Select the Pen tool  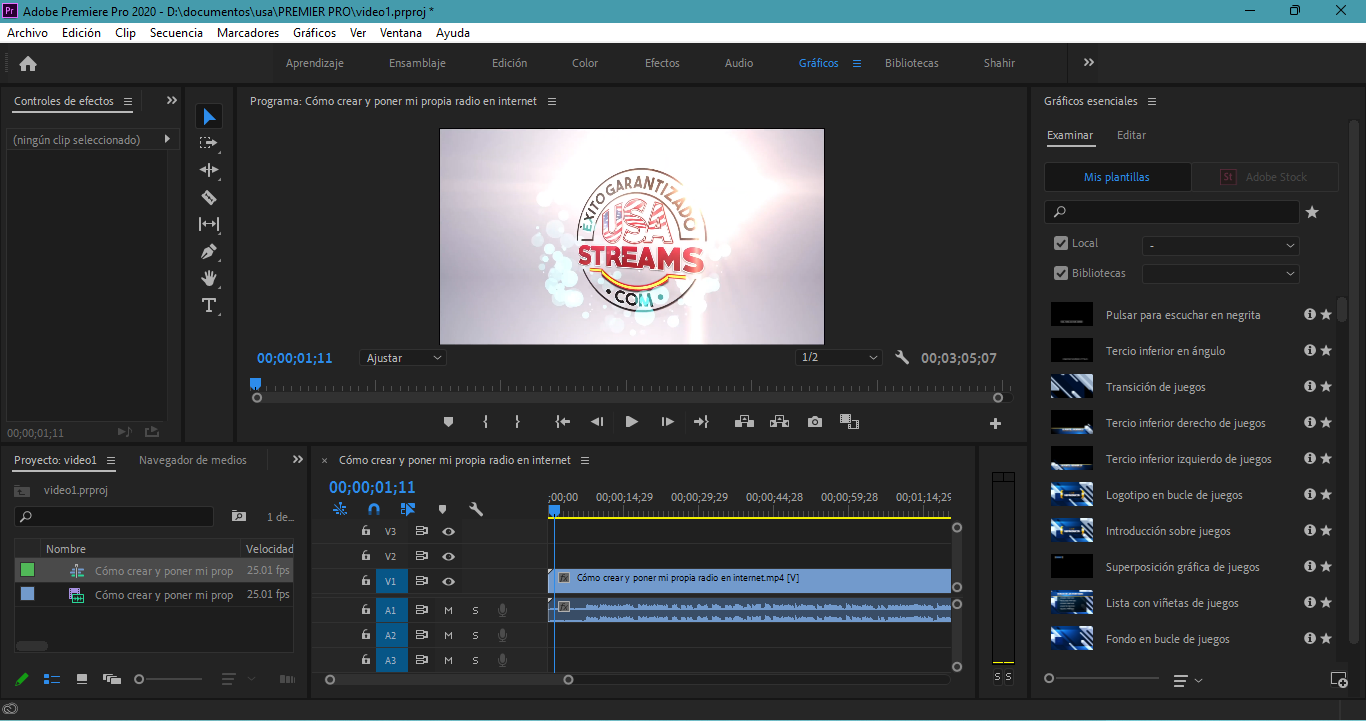click(208, 251)
